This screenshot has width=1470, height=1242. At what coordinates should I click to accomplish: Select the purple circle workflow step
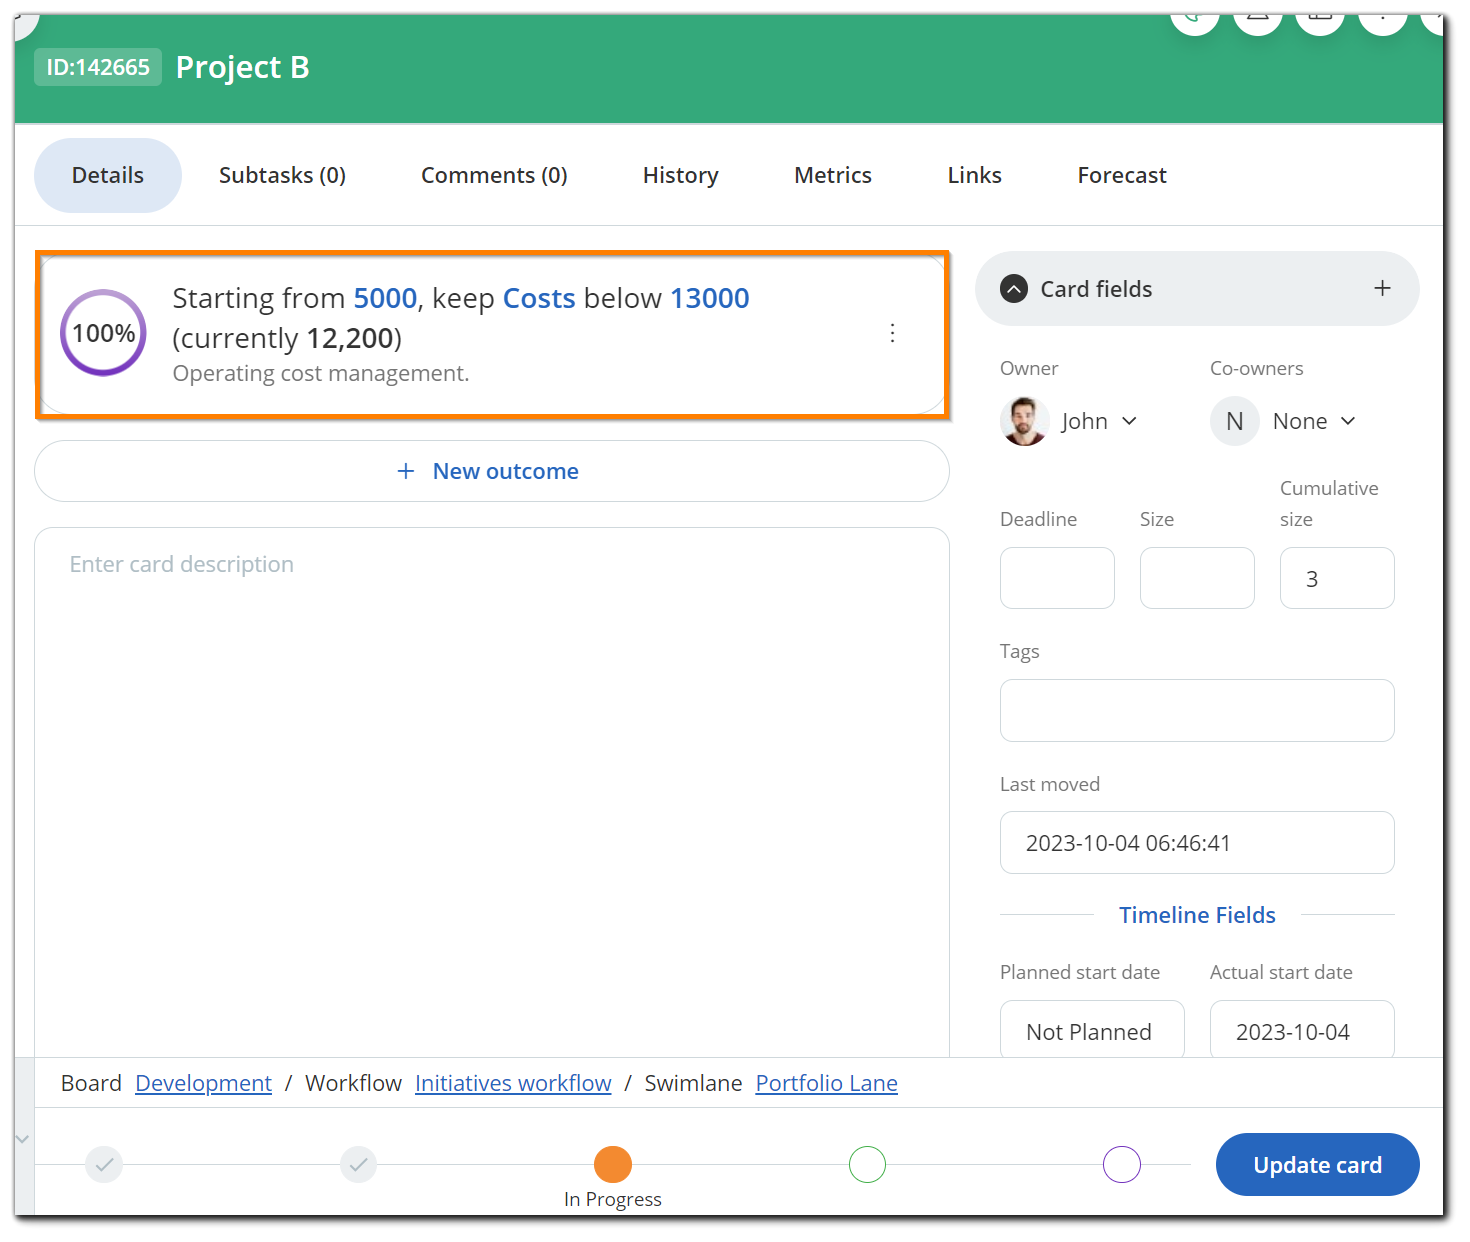1122,1164
